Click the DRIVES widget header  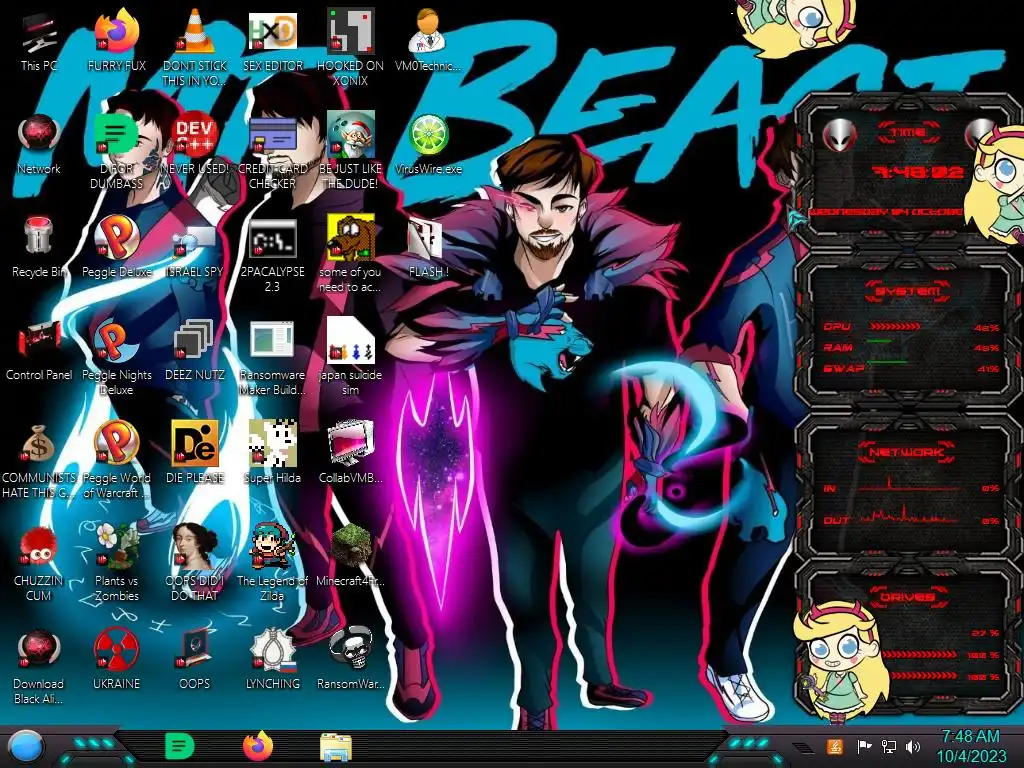pyautogui.click(x=908, y=597)
